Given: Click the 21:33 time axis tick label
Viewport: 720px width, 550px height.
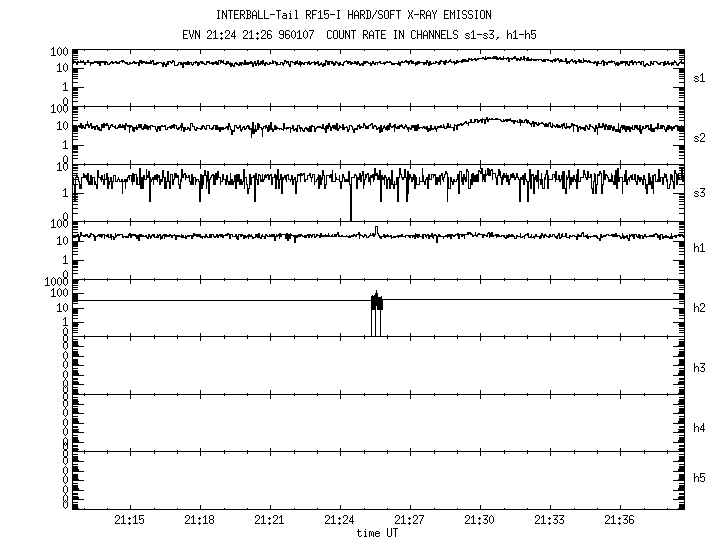Looking at the screenshot, I should click(550, 521).
